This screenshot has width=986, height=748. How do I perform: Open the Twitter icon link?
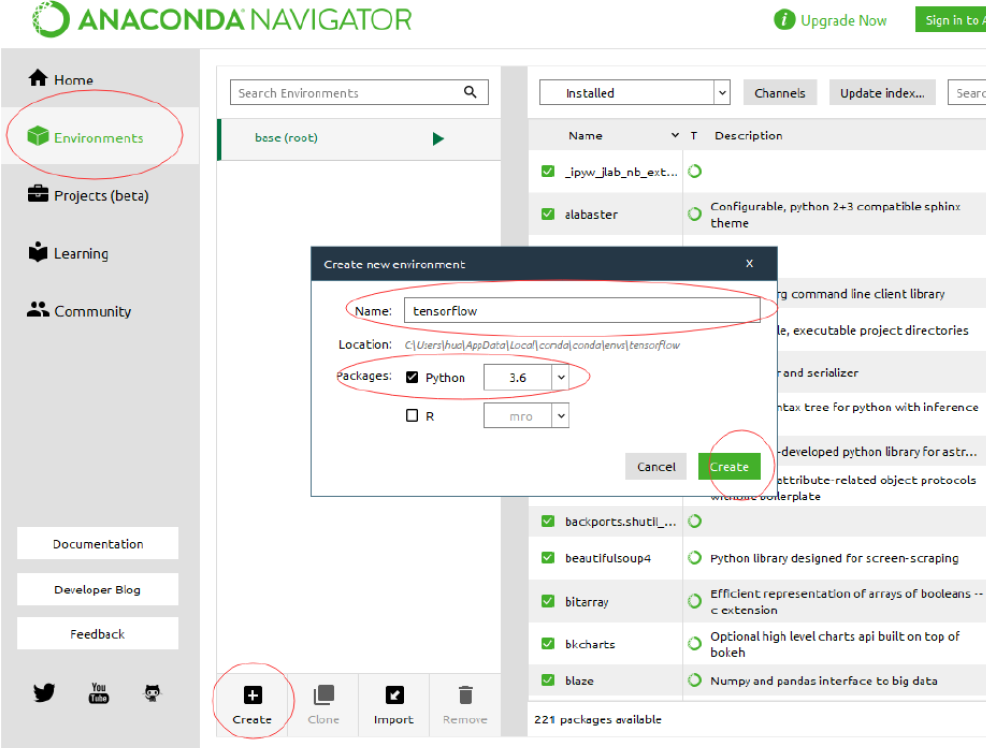44,693
